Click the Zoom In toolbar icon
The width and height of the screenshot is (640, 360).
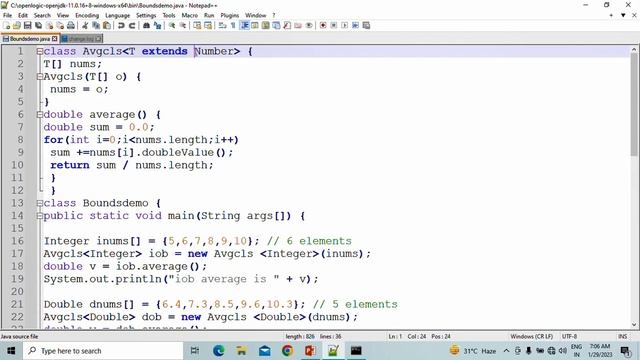[x=171, y=25]
